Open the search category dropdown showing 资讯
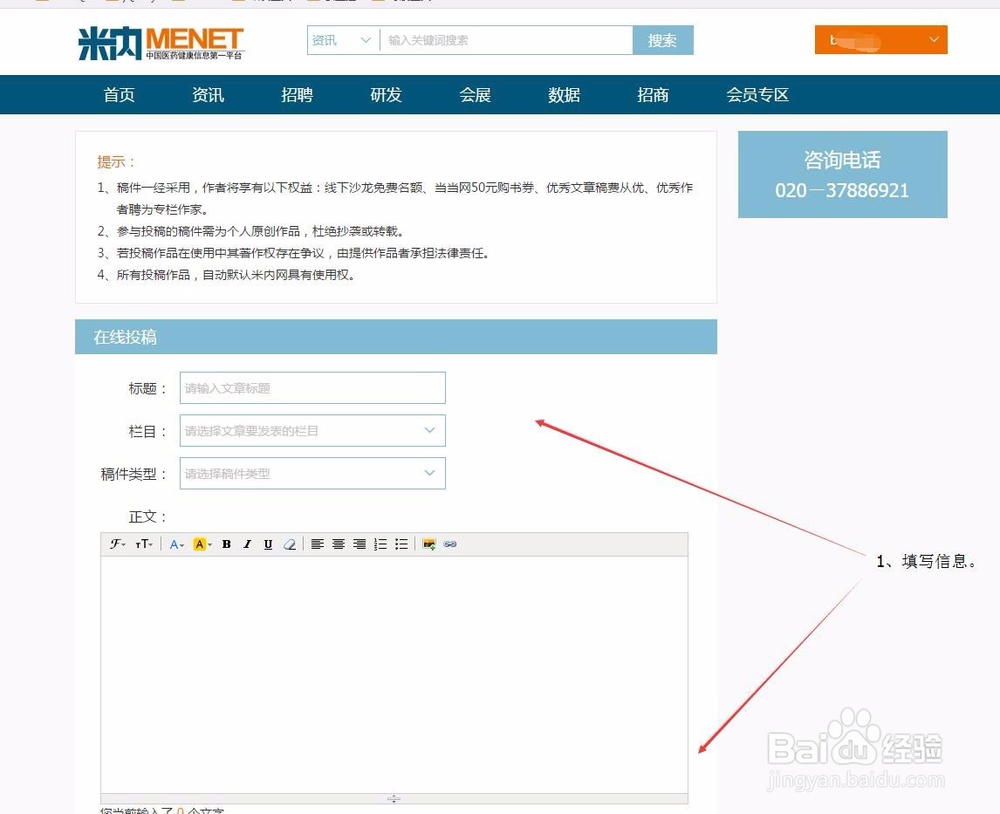This screenshot has height=814, width=1000. click(339, 41)
